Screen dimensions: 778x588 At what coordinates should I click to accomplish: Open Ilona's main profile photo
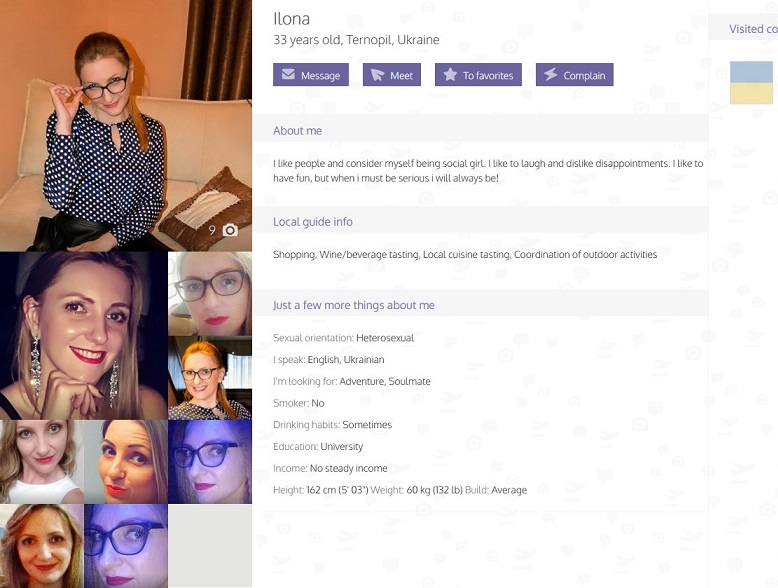(x=126, y=126)
